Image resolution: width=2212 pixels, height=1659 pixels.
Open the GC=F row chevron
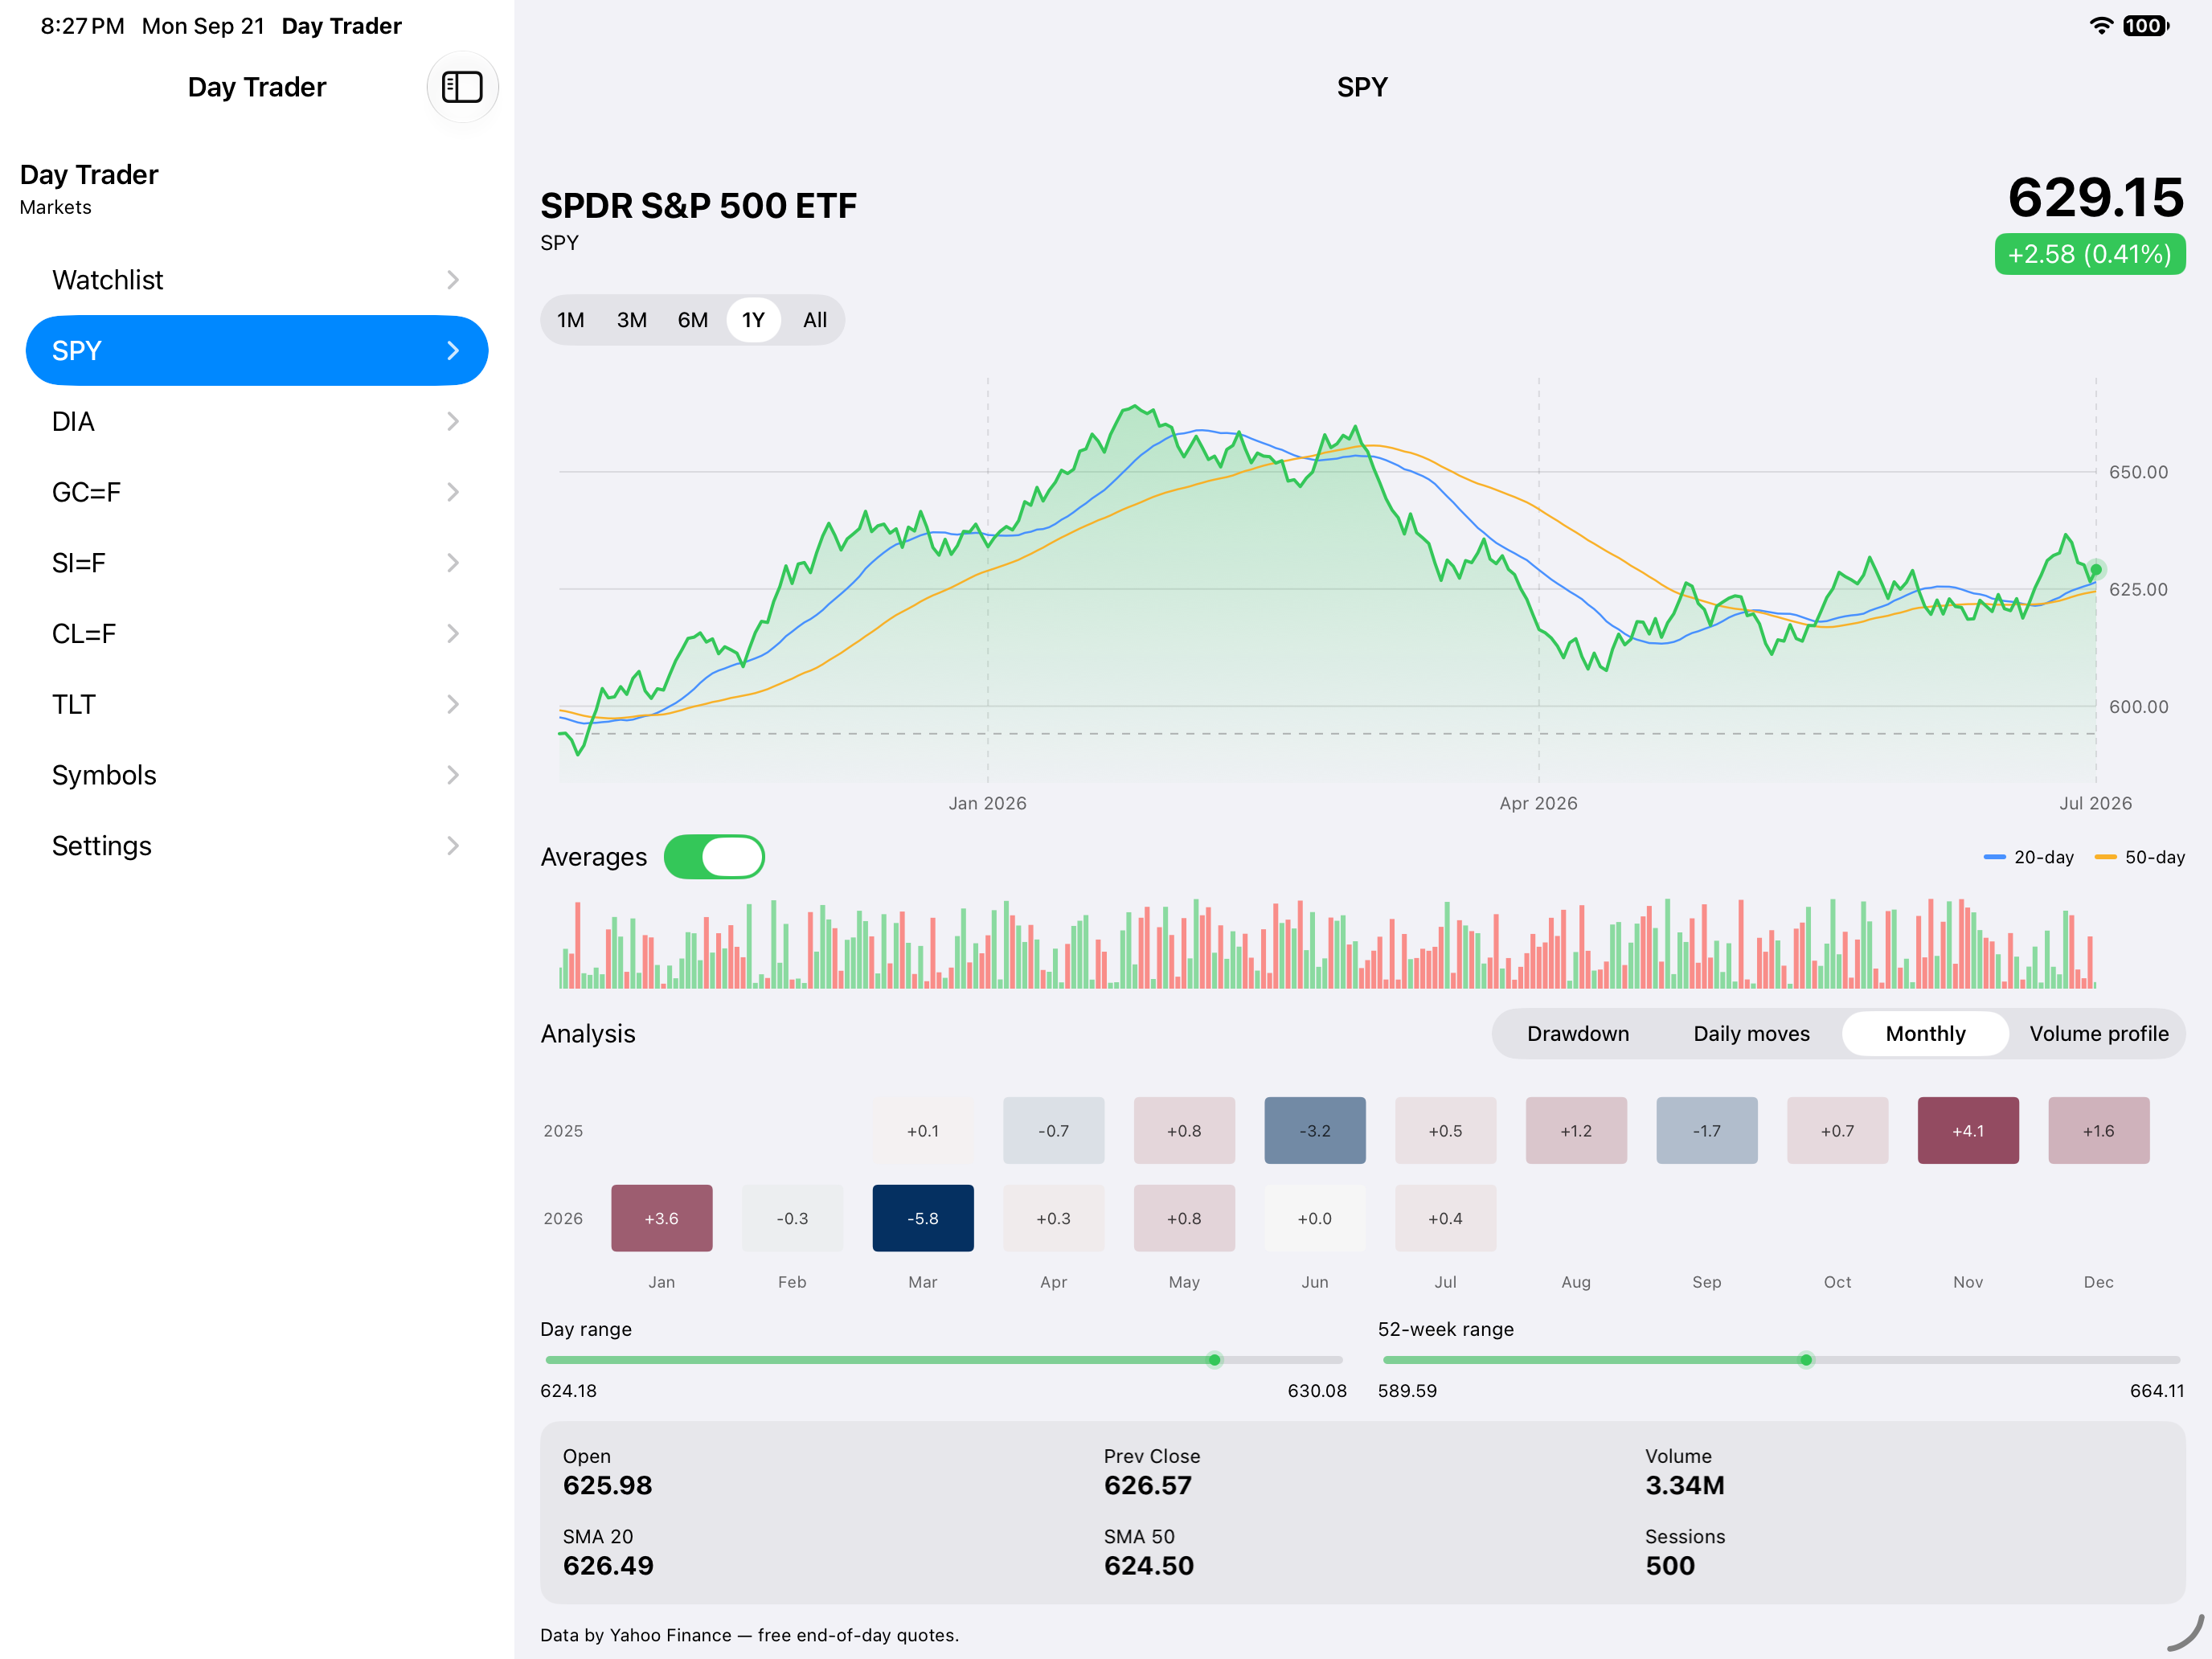coord(453,492)
